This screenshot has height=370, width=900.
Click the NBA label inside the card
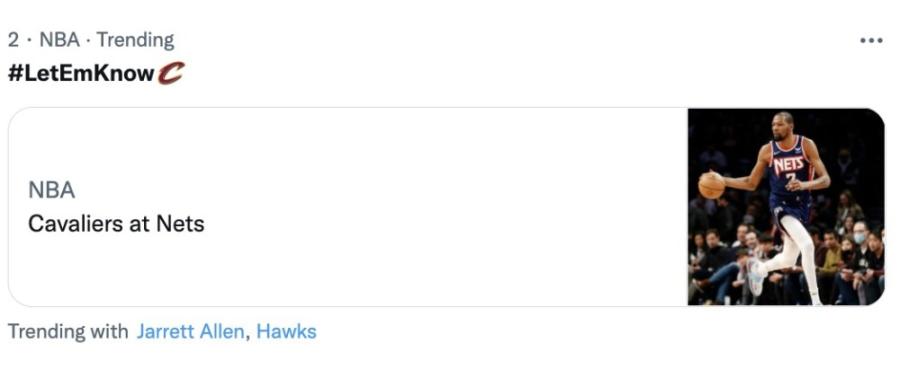51,190
